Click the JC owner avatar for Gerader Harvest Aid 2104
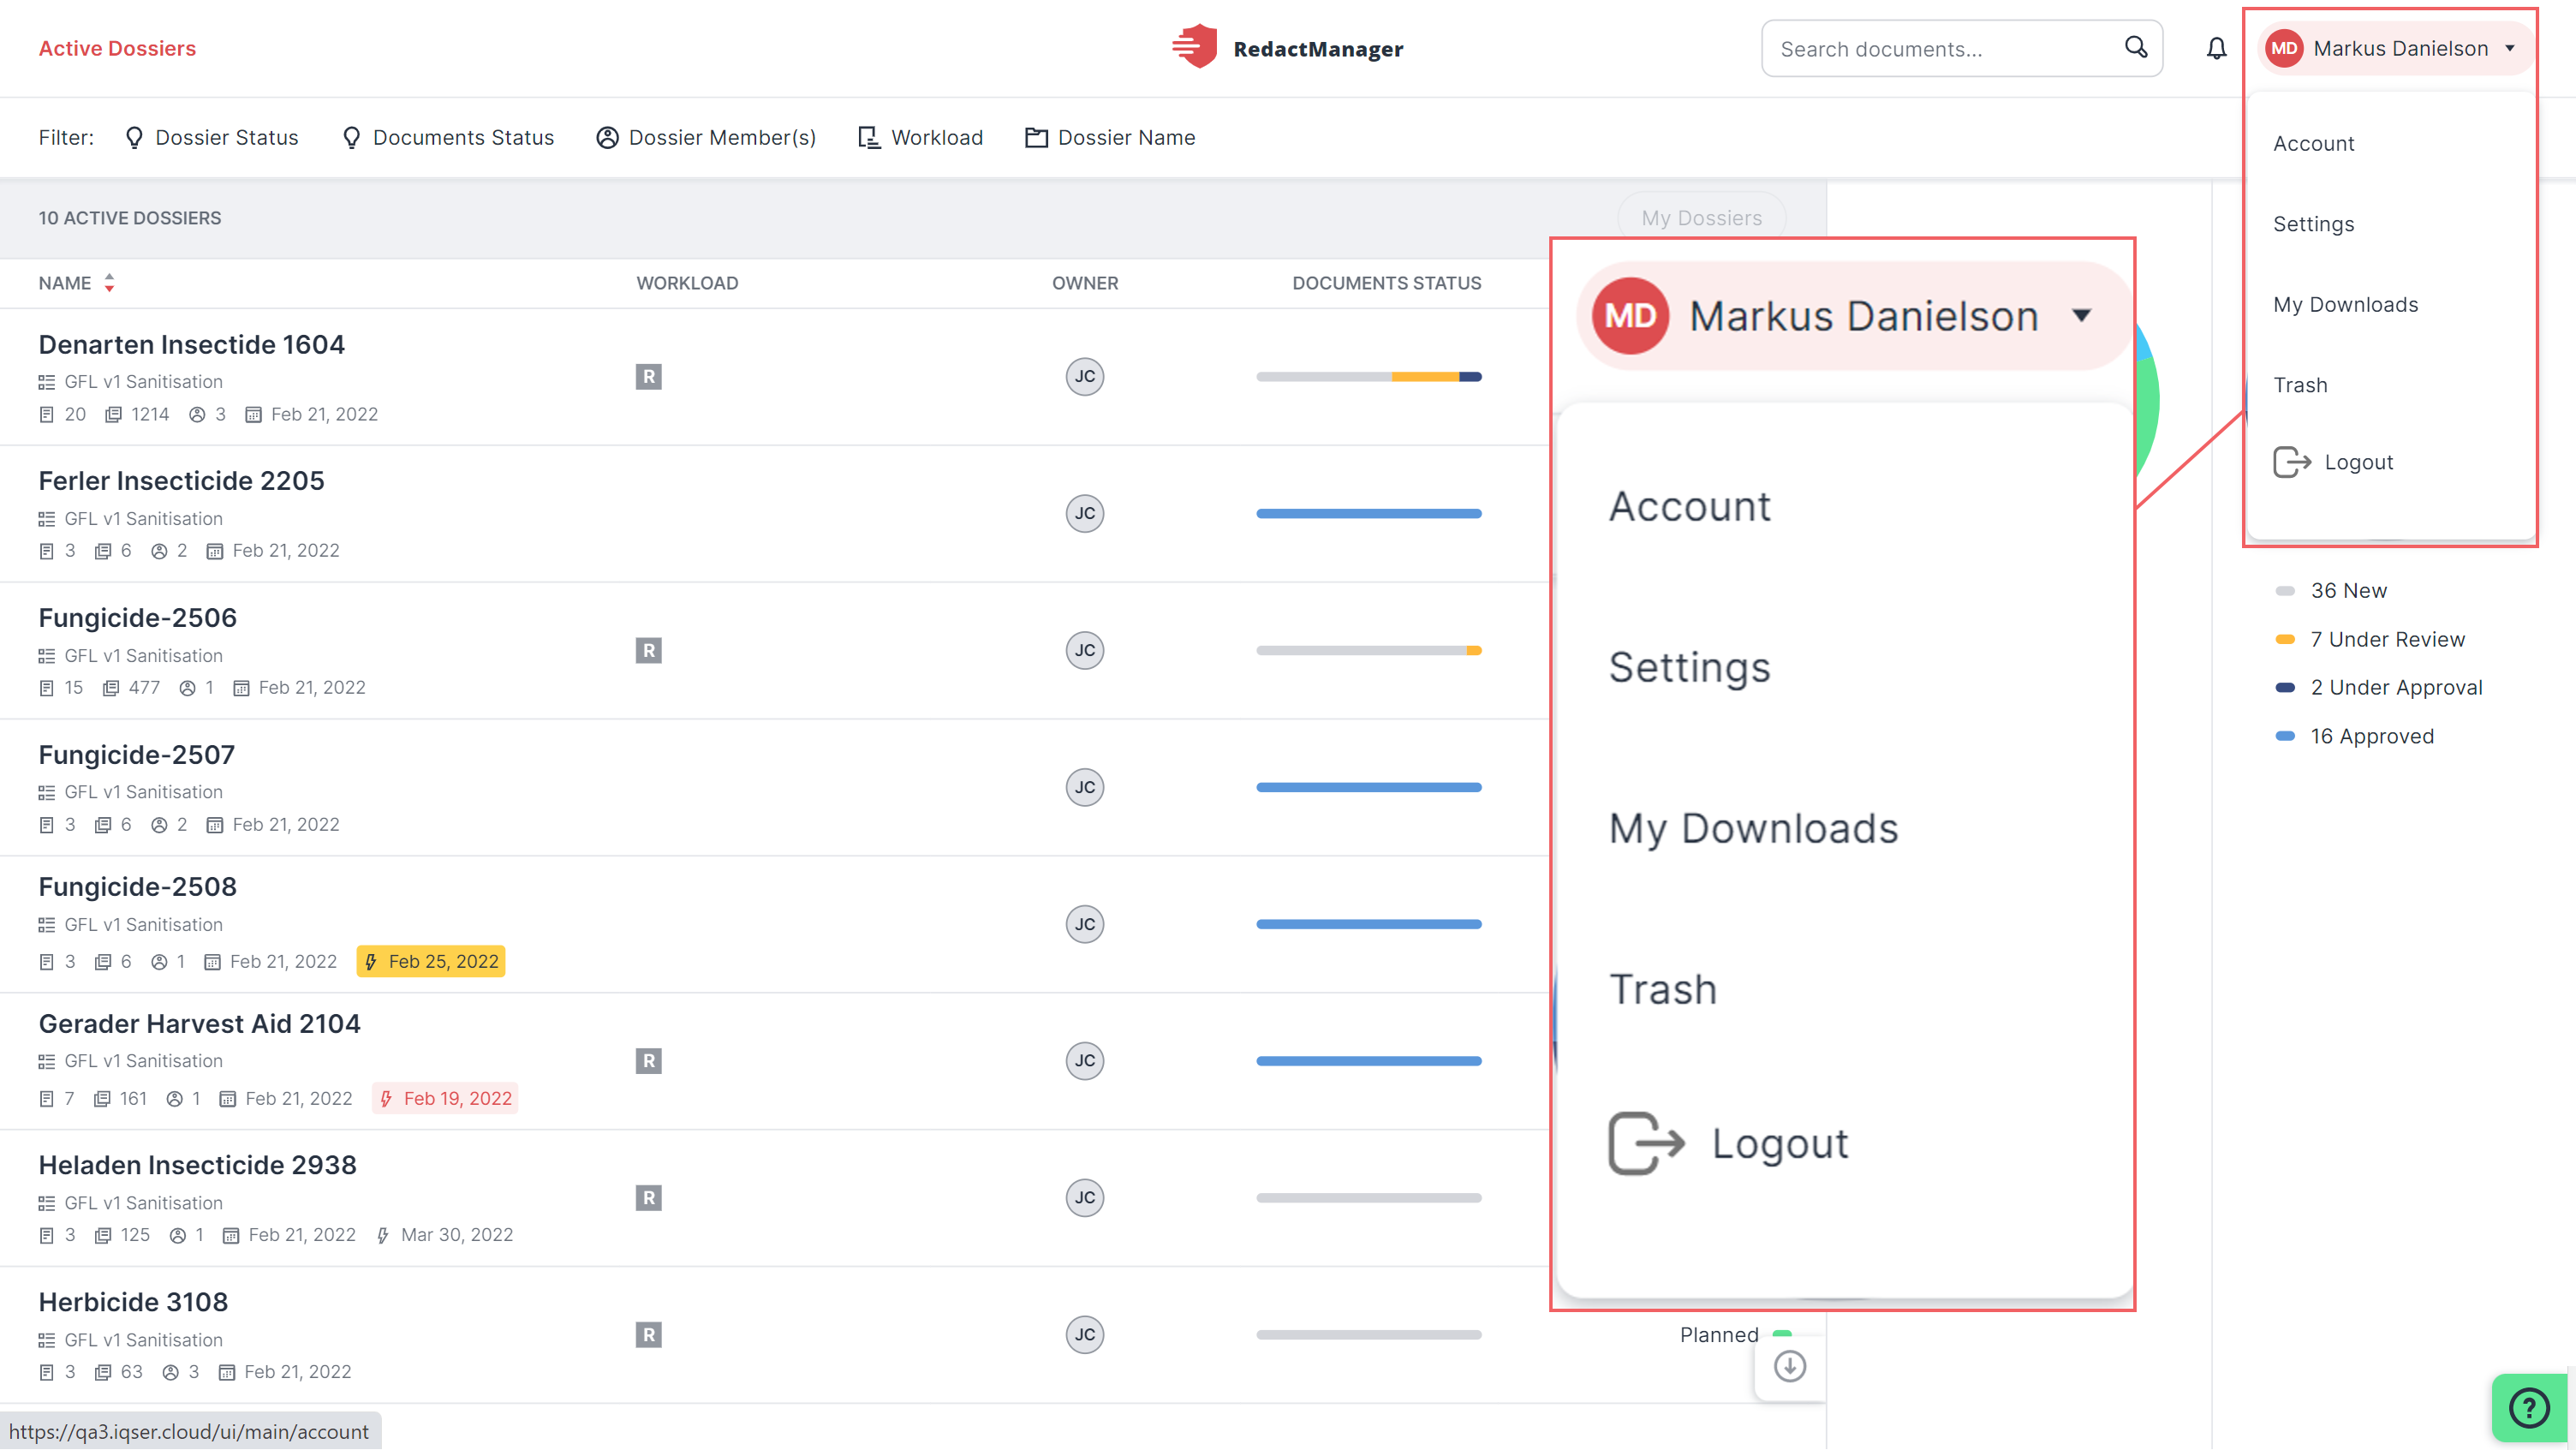2576x1450 pixels. pyautogui.click(x=1085, y=1061)
